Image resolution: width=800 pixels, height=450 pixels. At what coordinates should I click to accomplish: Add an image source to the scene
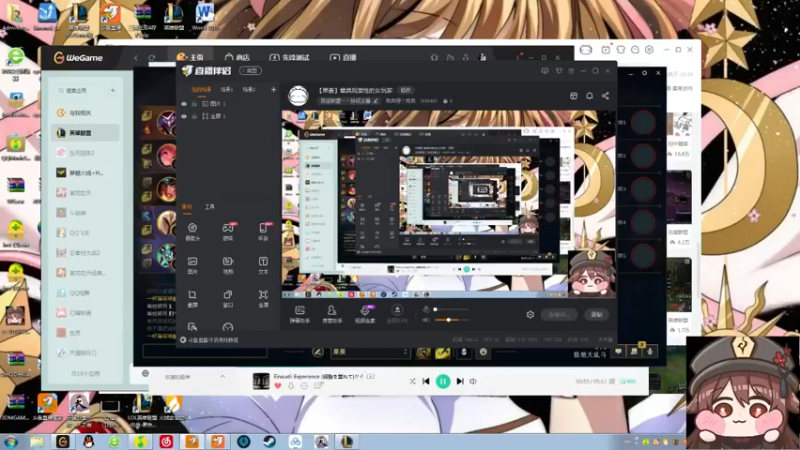[192, 265]
